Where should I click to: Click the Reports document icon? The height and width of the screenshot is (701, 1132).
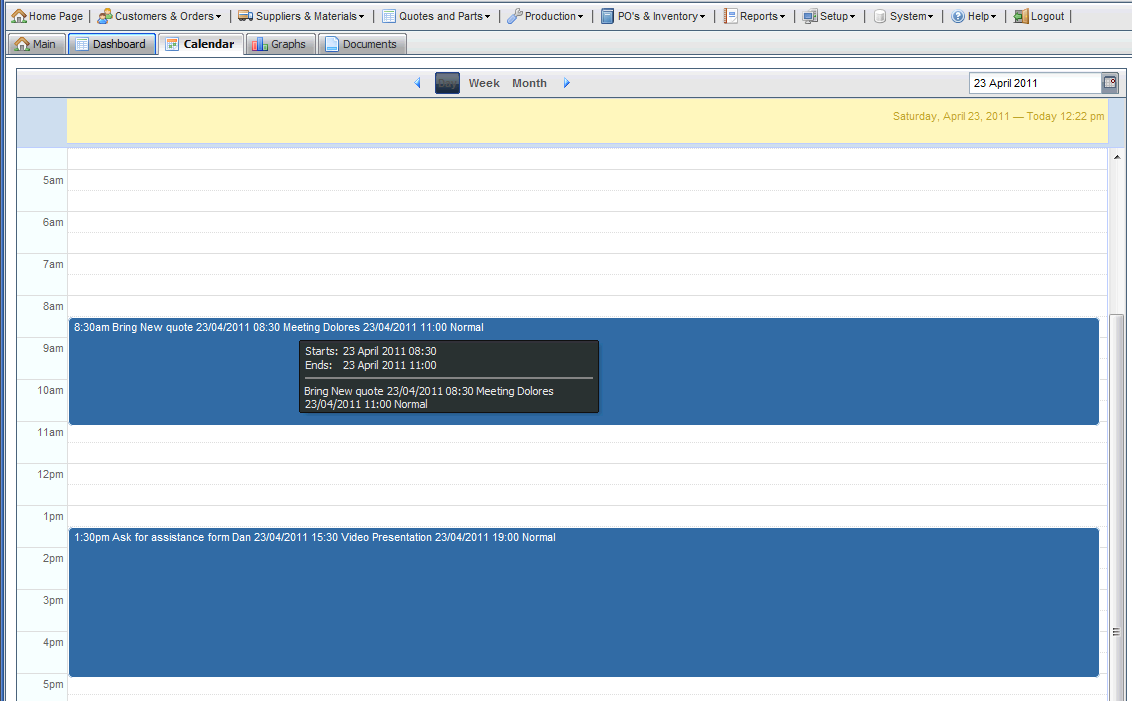tap(731, 16)
